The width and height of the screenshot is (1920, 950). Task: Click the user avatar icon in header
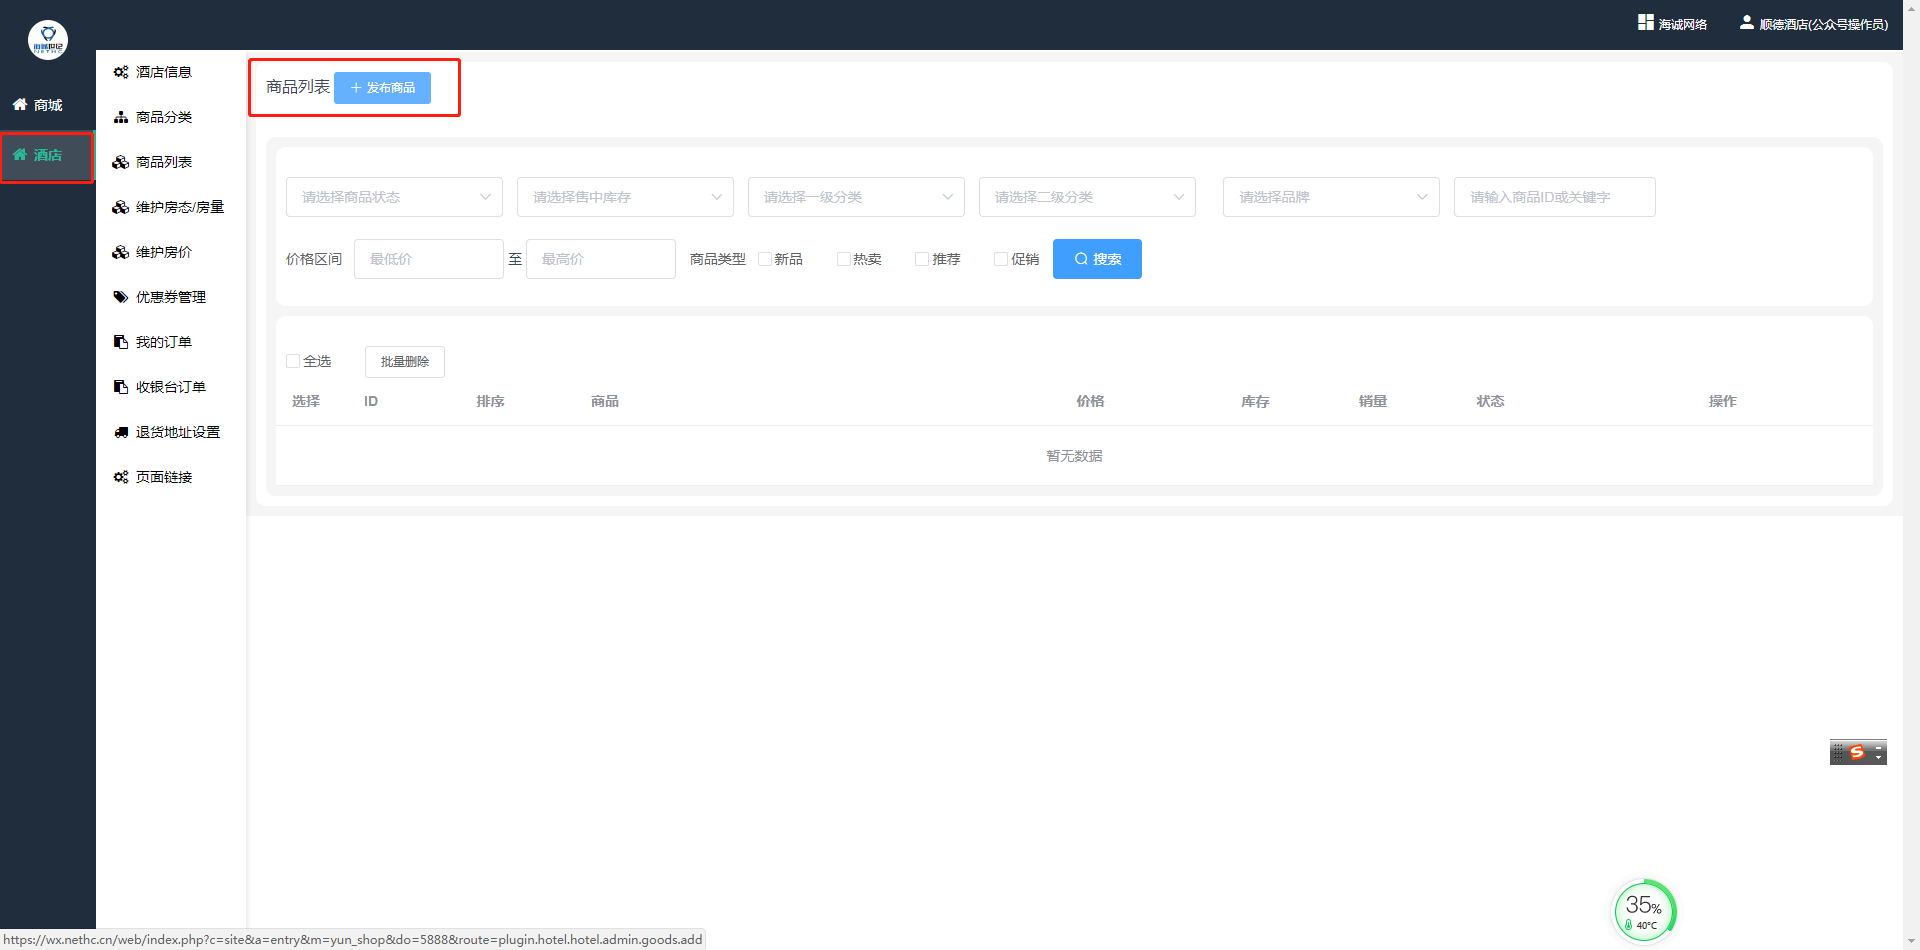click(x=1746, y=22)
